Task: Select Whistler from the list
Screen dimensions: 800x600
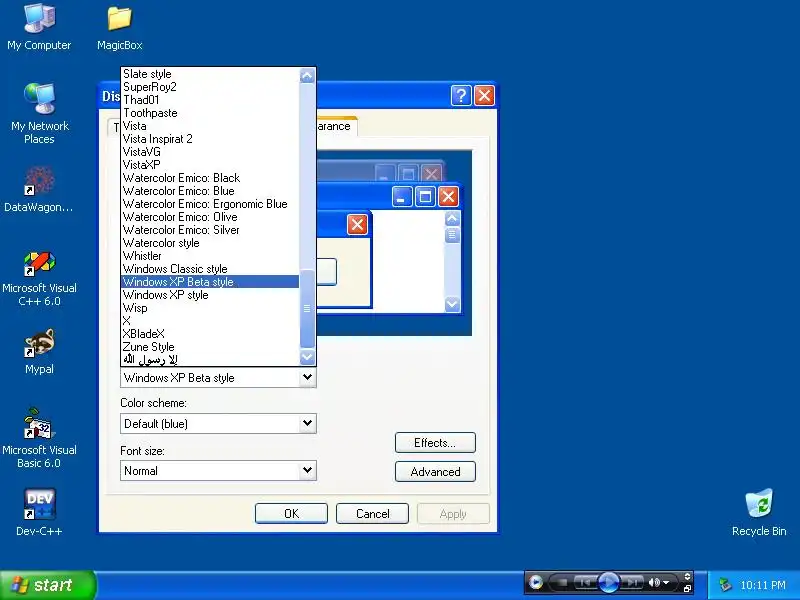Action: (x=210, y=256)
